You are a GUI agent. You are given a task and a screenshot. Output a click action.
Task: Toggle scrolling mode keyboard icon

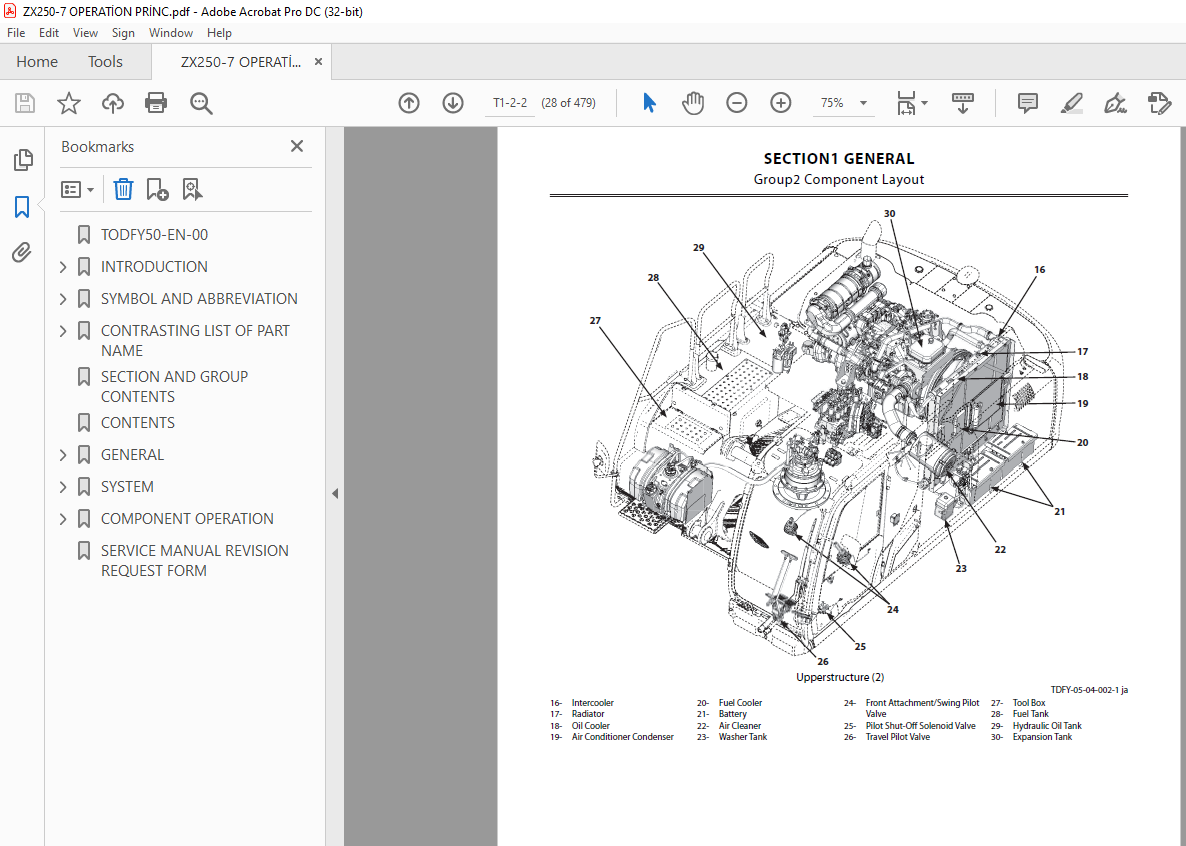tap(963, 103)
